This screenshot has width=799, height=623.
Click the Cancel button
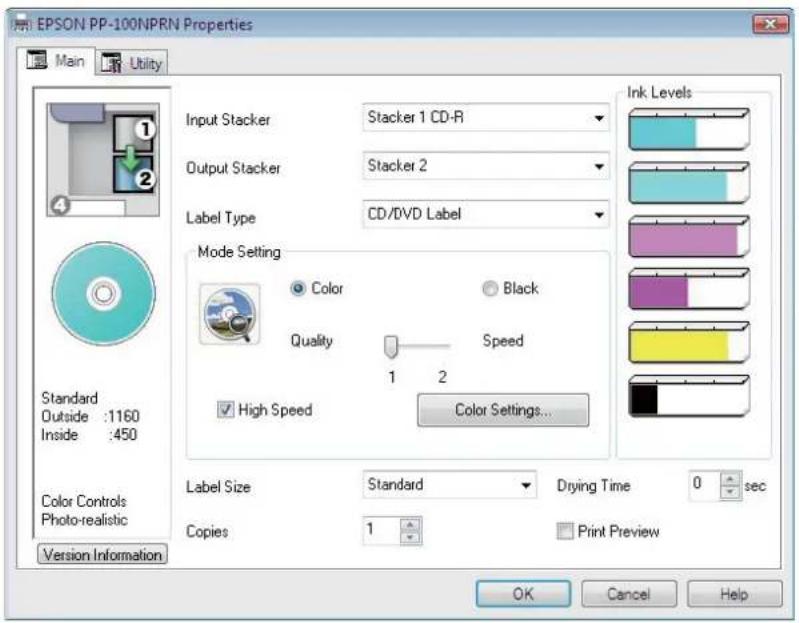[x=629, y=594]
